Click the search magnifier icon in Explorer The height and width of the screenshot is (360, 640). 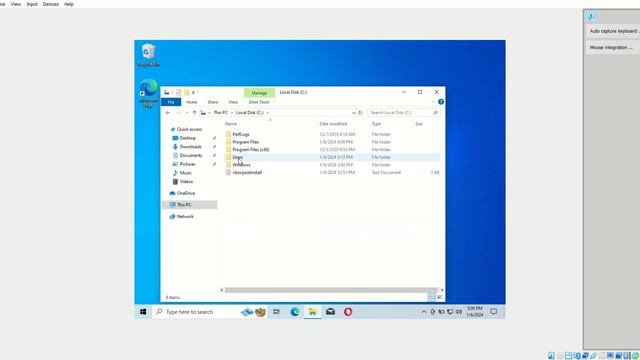pyautogui.click(x=436, y=113)
